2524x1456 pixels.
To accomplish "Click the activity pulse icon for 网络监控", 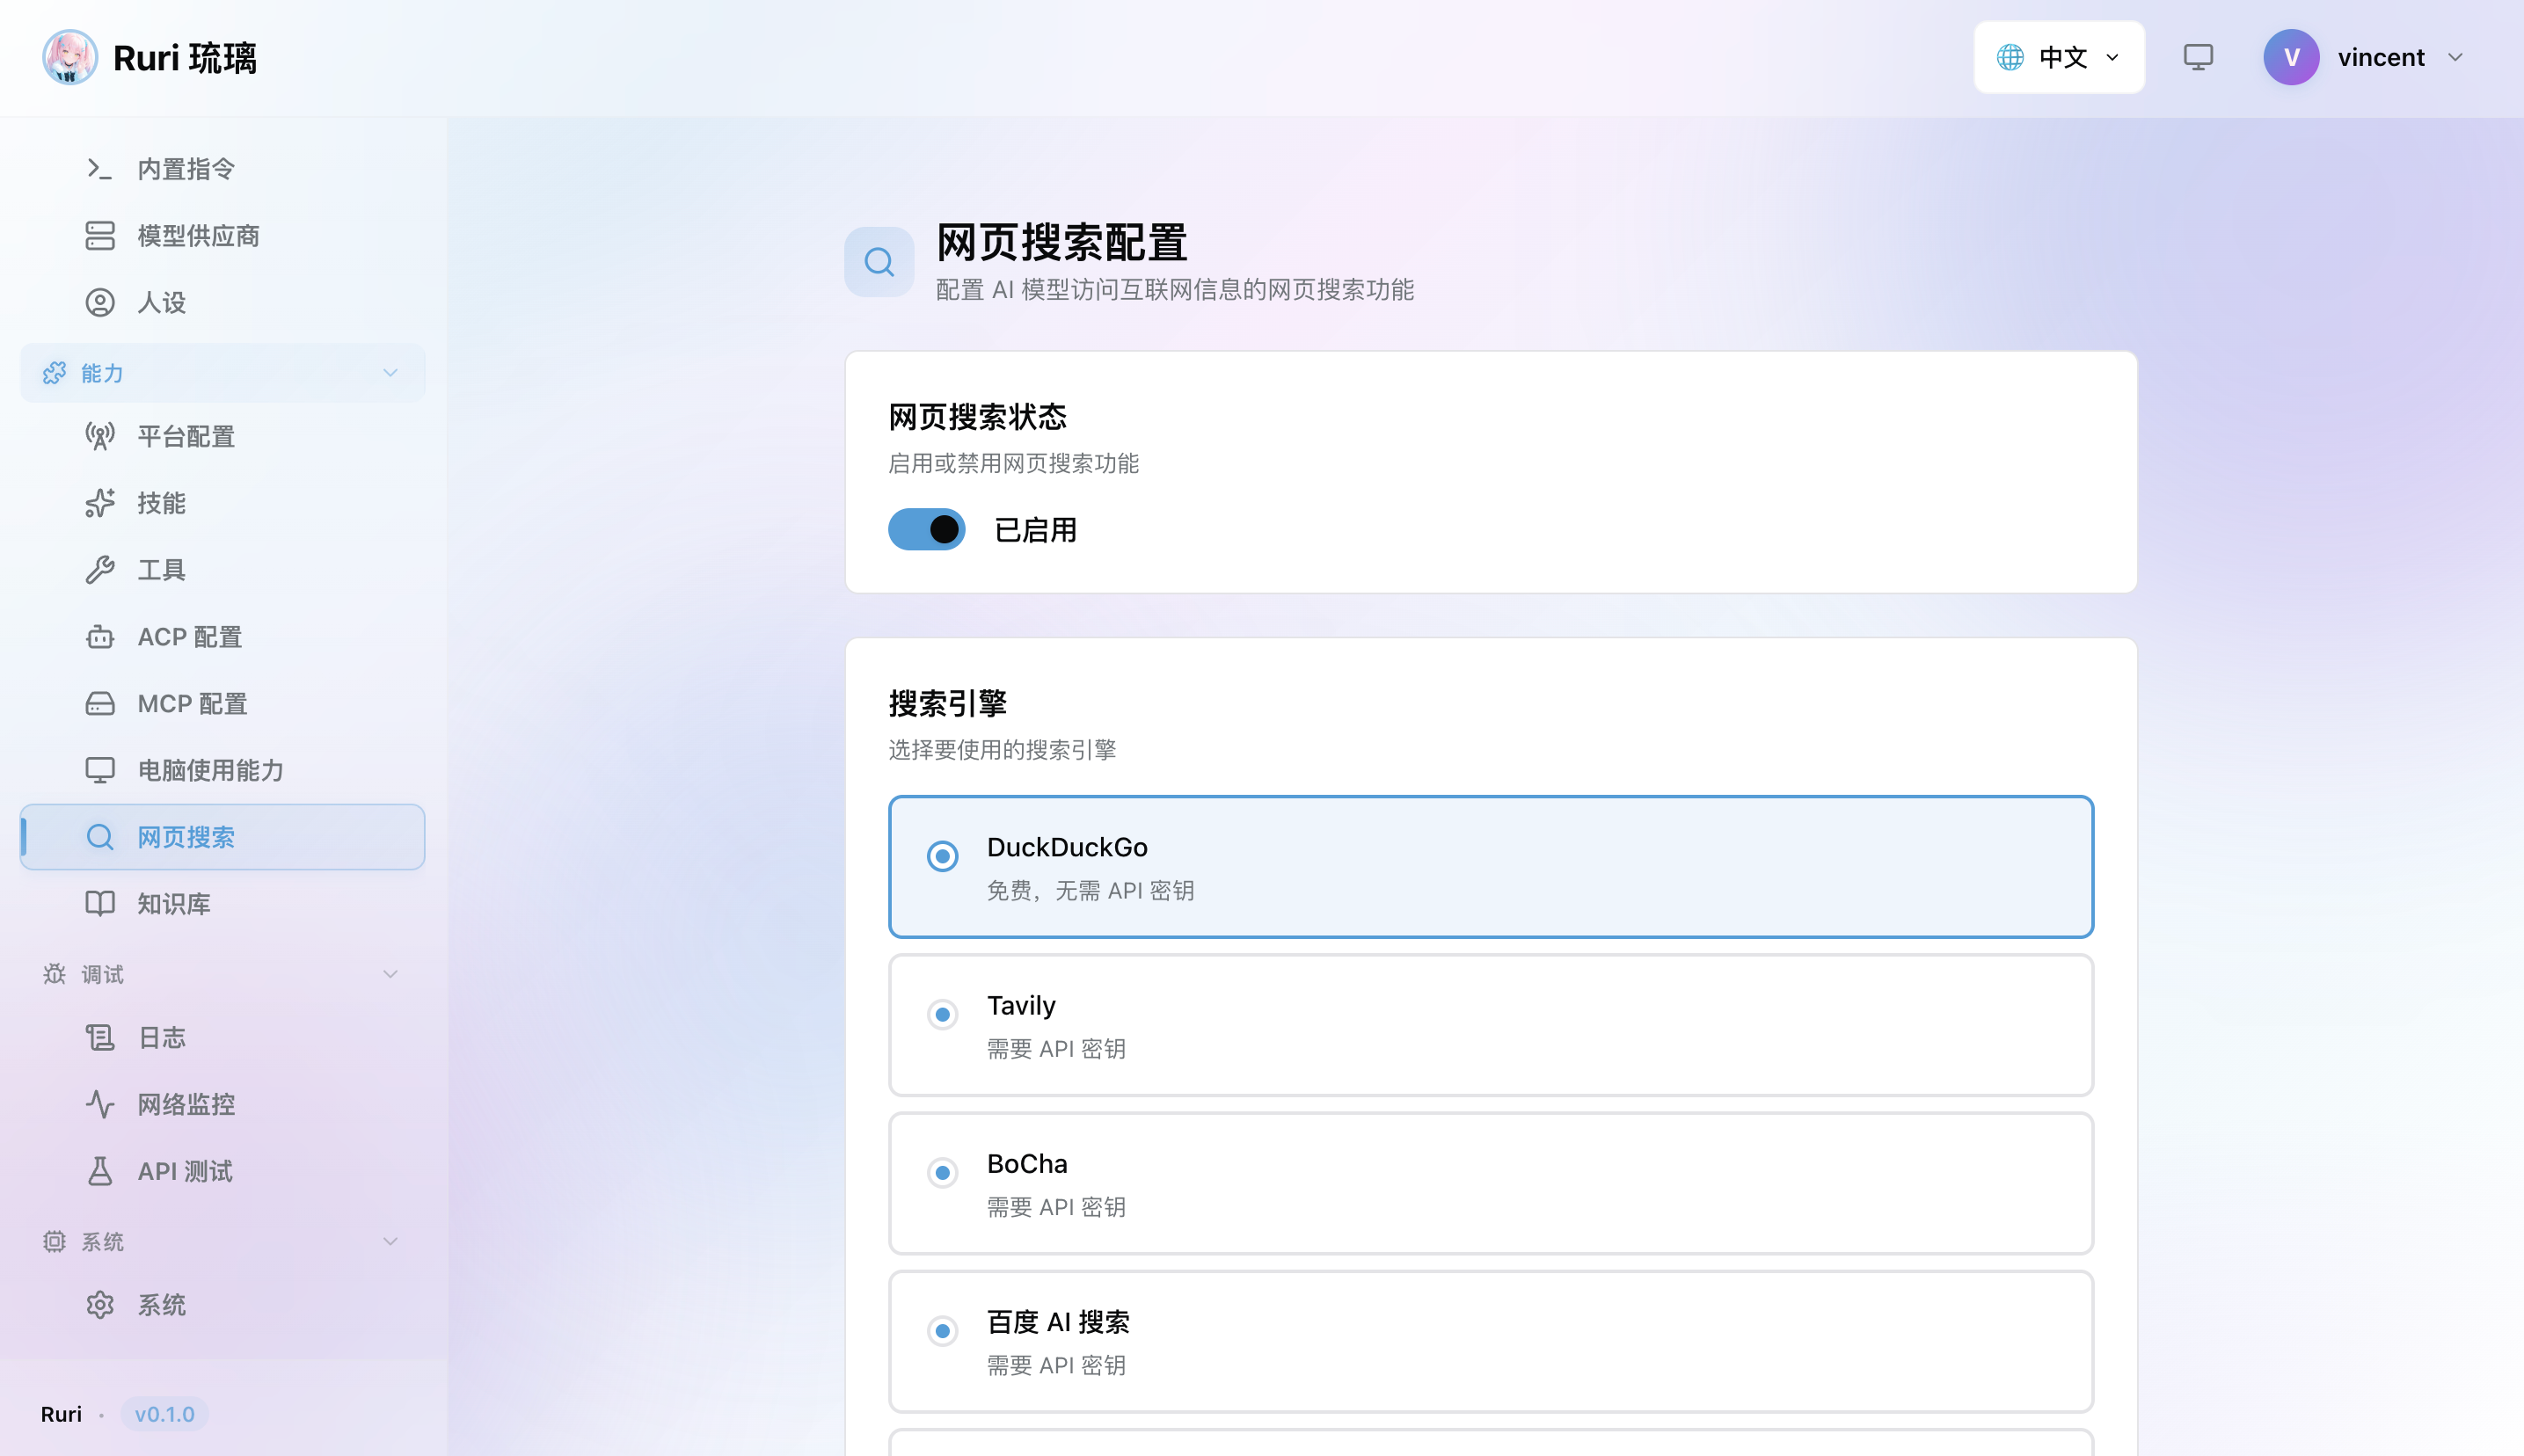I will (100, 1105).
